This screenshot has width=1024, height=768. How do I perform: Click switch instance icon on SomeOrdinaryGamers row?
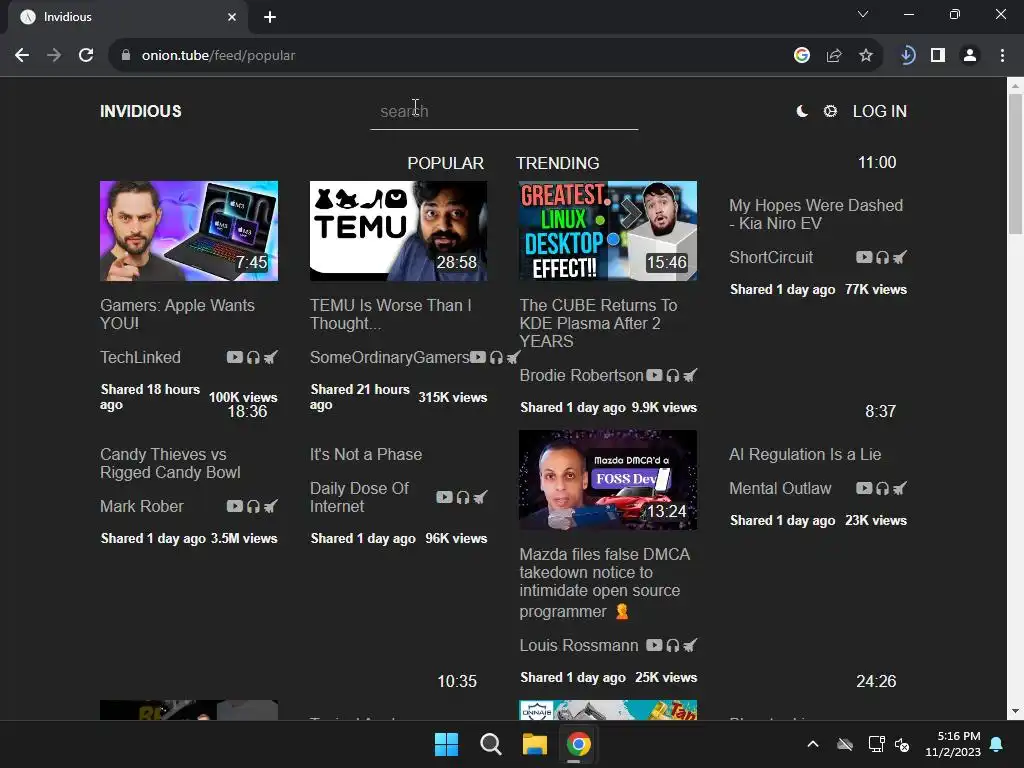pyautogui.click(x=513, y=357)
